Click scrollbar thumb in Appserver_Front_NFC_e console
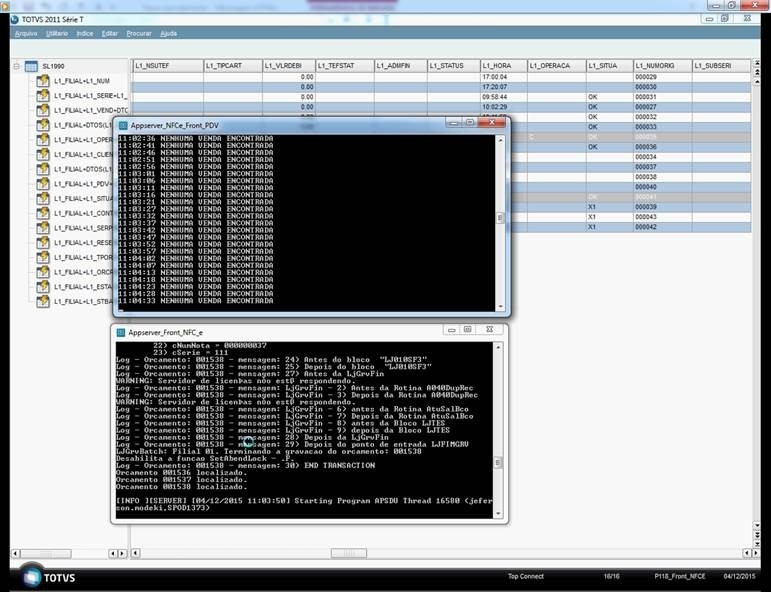The height and width of the screenshot is (592, 771). [498, 463]
